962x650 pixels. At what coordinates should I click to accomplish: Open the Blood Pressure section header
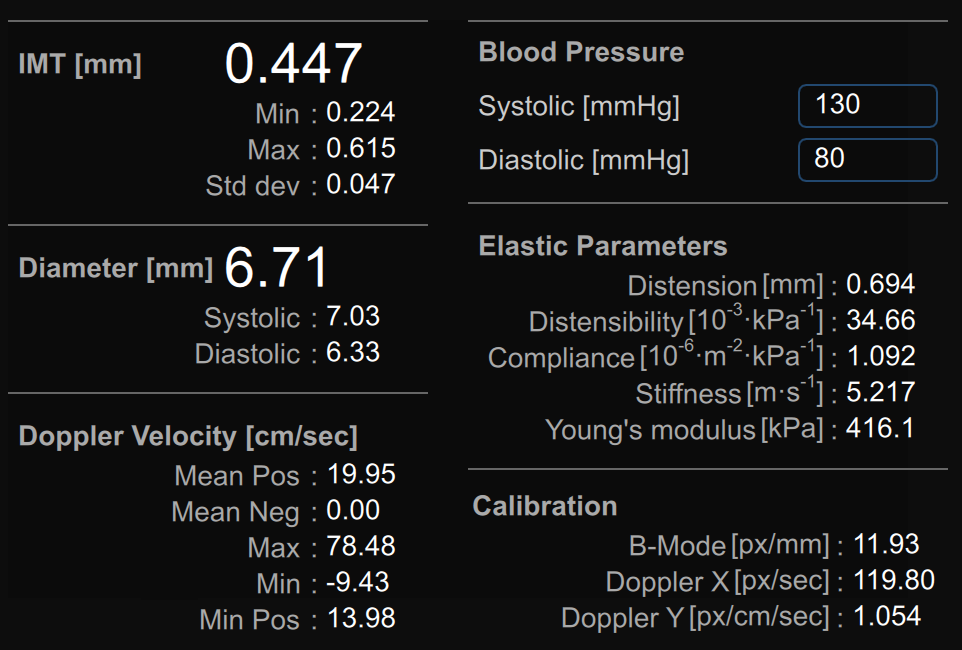[x=581, y=52]
